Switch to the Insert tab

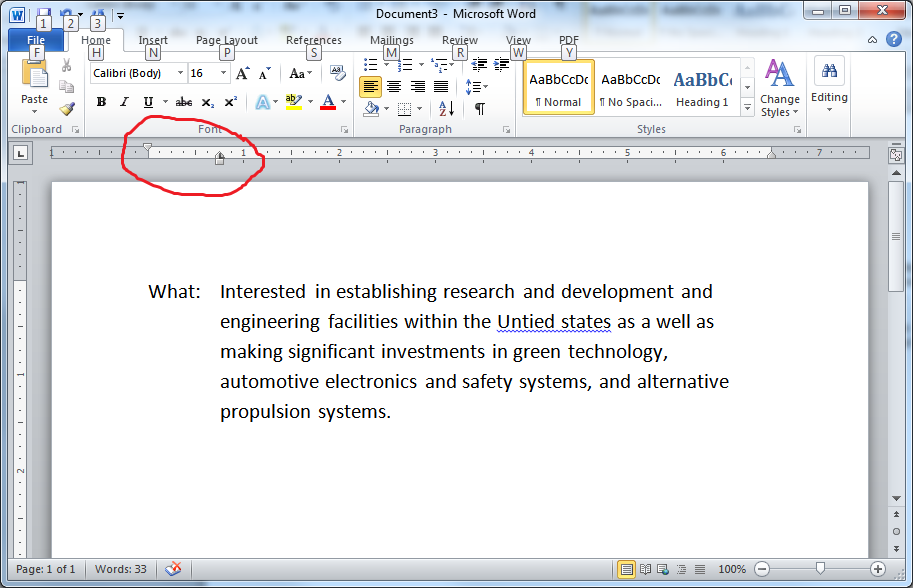tap(153, 40)
